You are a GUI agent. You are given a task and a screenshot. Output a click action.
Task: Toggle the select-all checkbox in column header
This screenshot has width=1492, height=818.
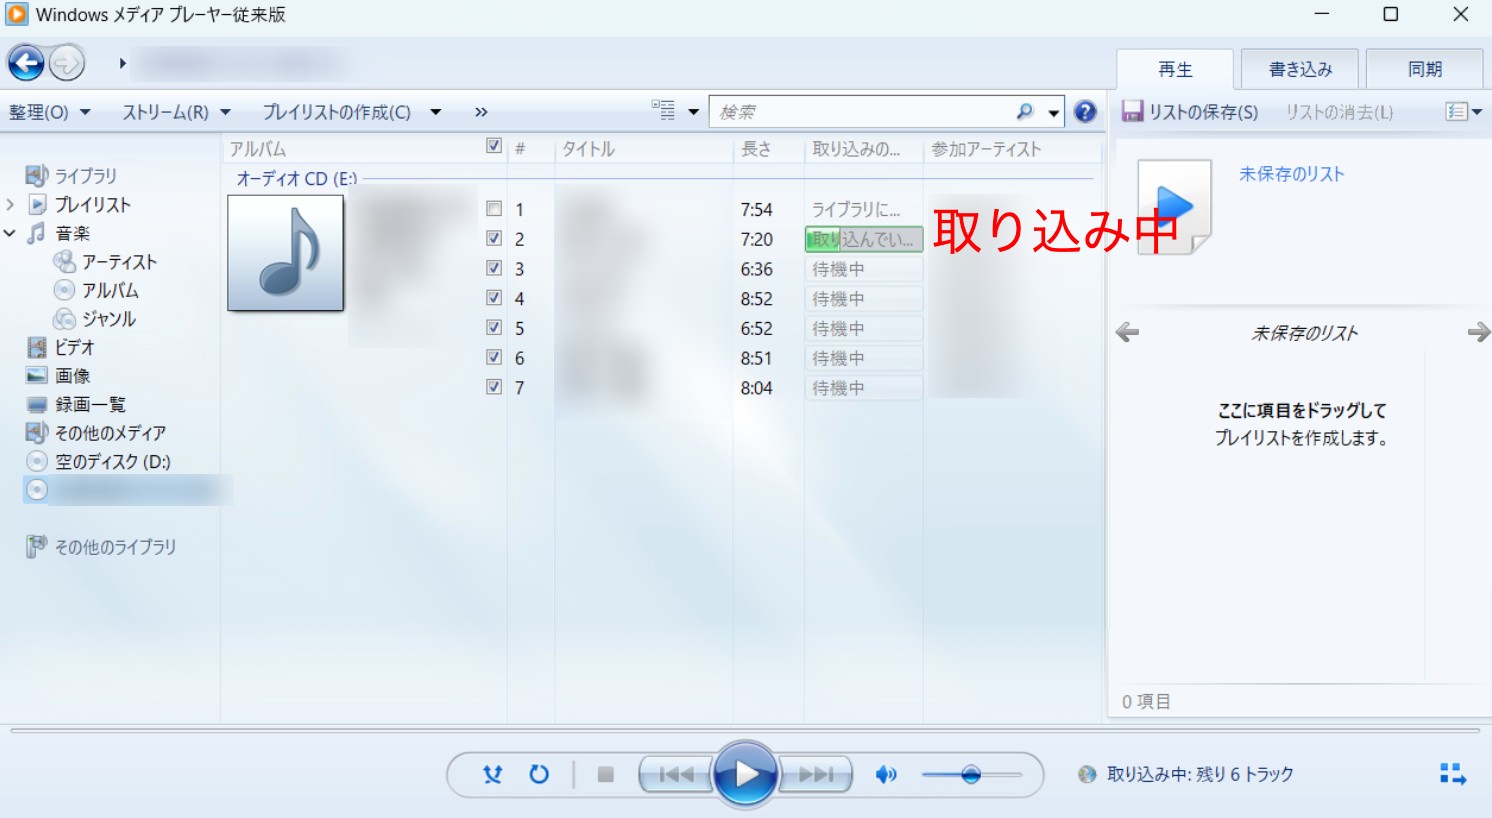tap(494, 146)
